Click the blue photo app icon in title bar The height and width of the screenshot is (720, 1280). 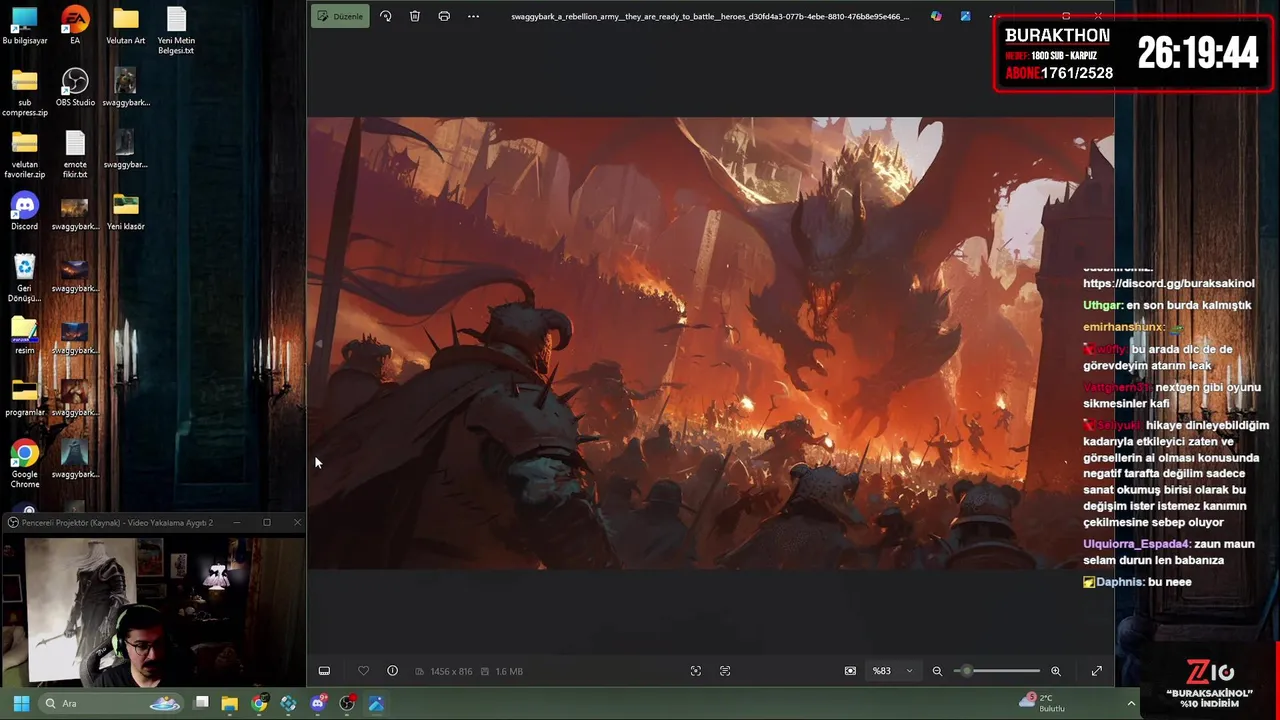(x=965, y=16)
